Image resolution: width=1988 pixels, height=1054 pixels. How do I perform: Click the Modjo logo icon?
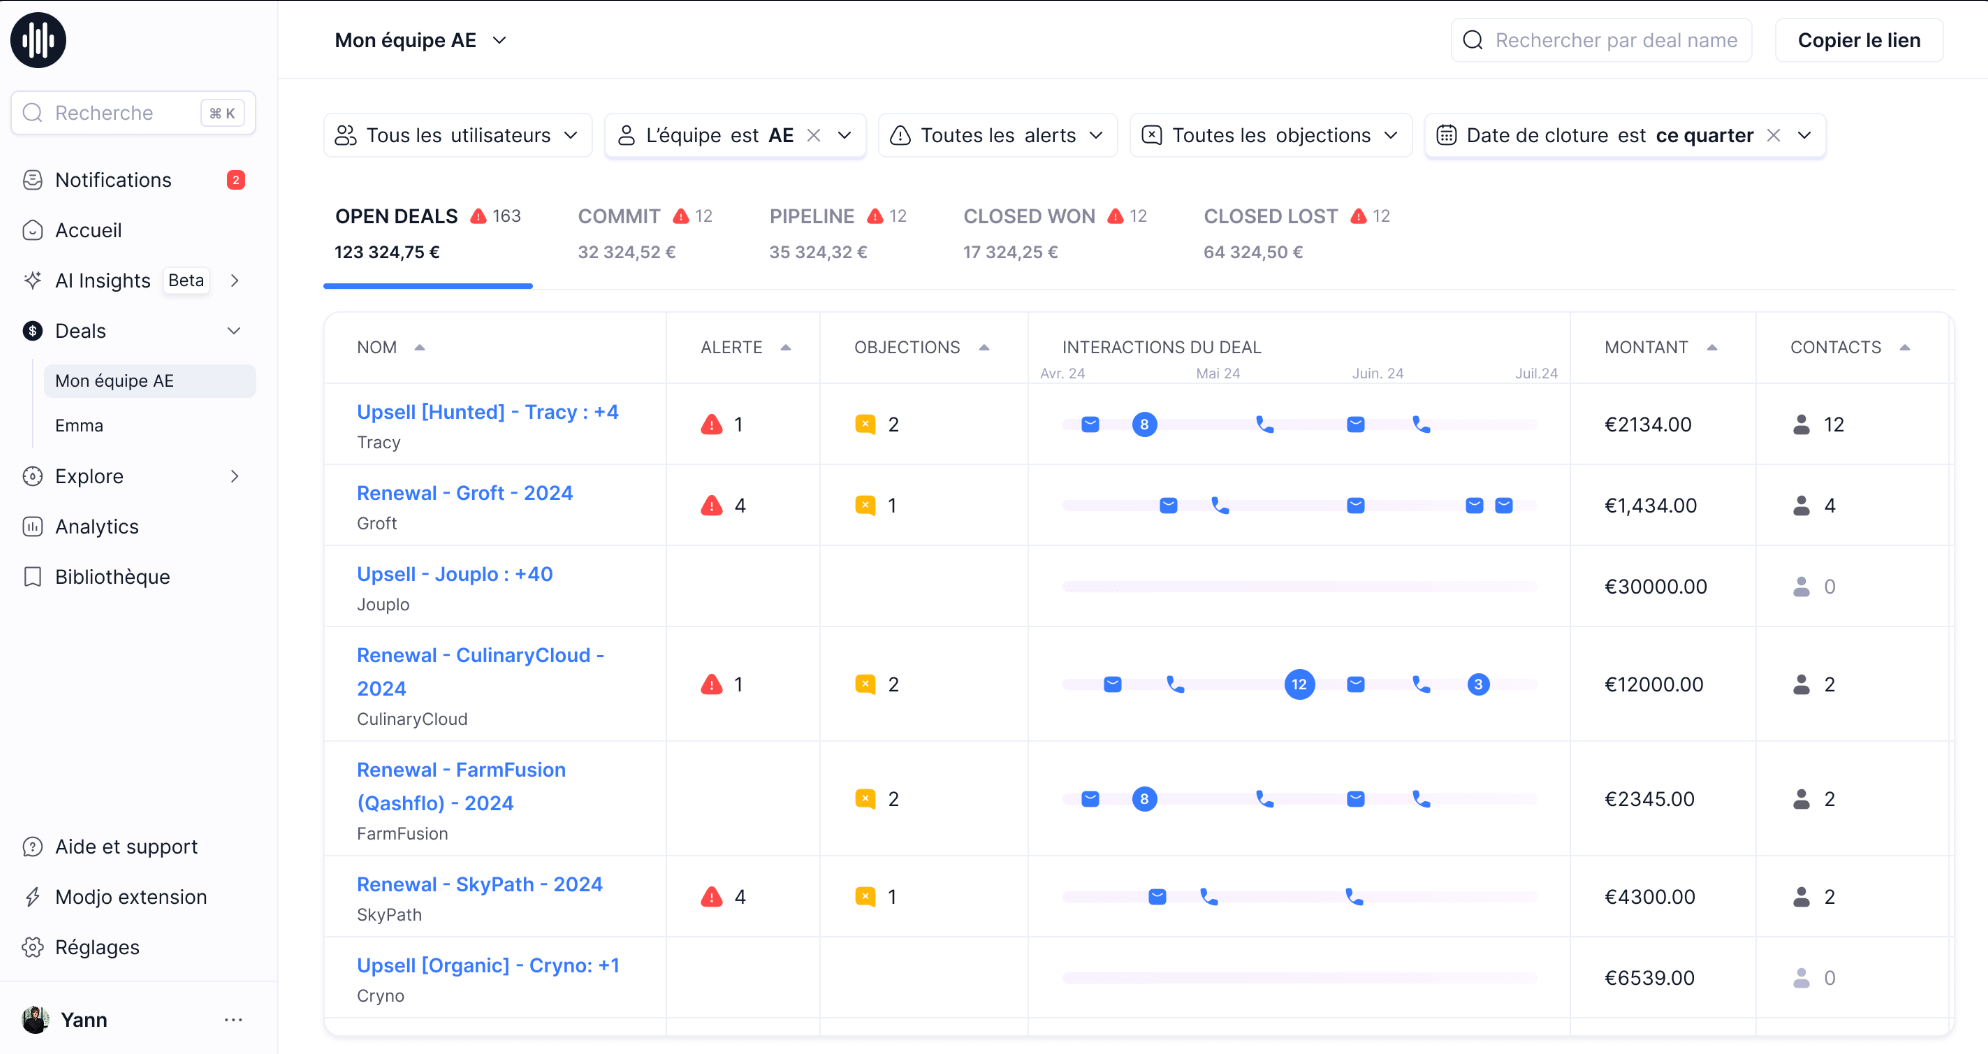point(38,40)
